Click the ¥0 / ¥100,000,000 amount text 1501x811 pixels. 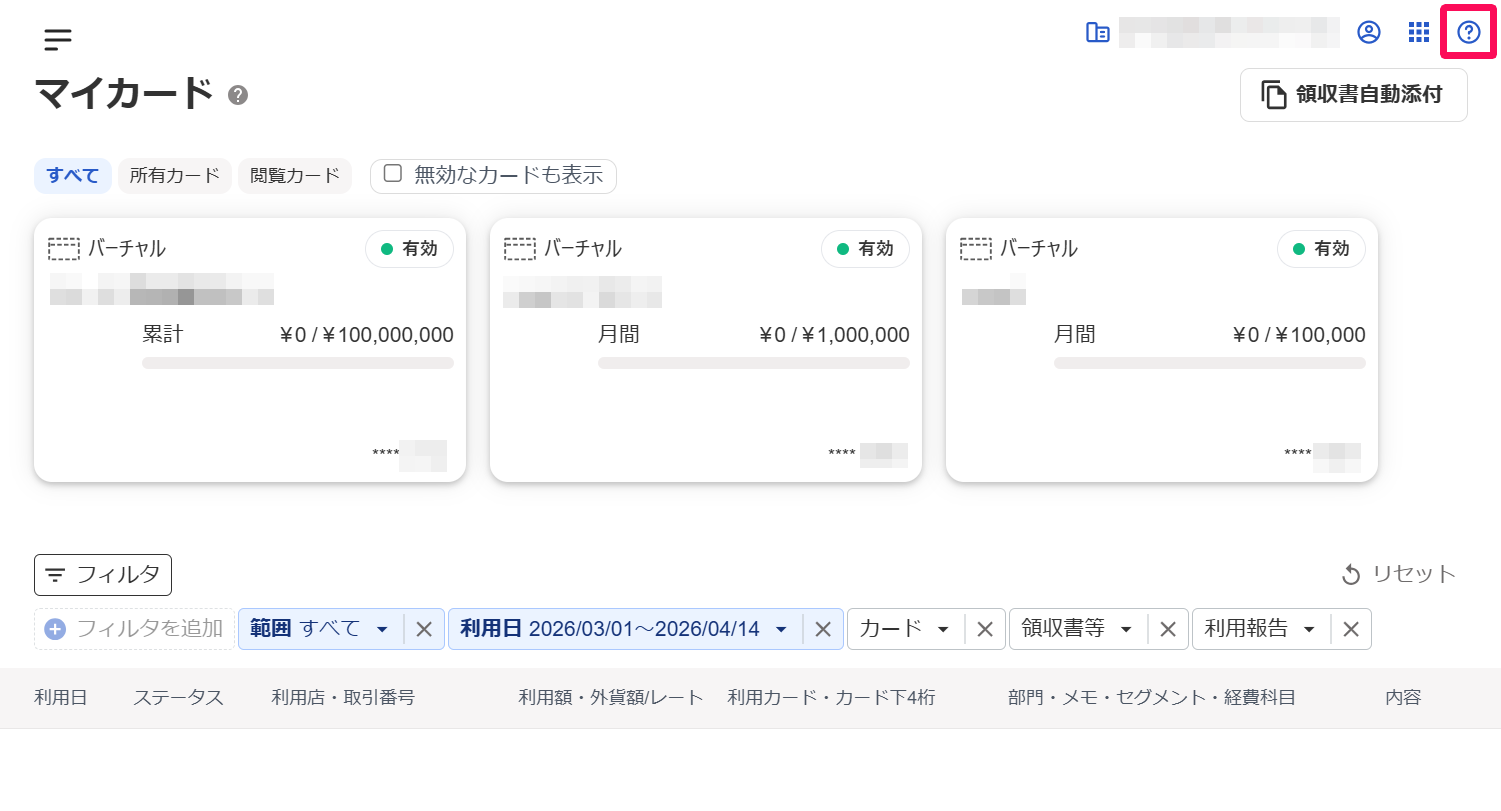(366, 335)
